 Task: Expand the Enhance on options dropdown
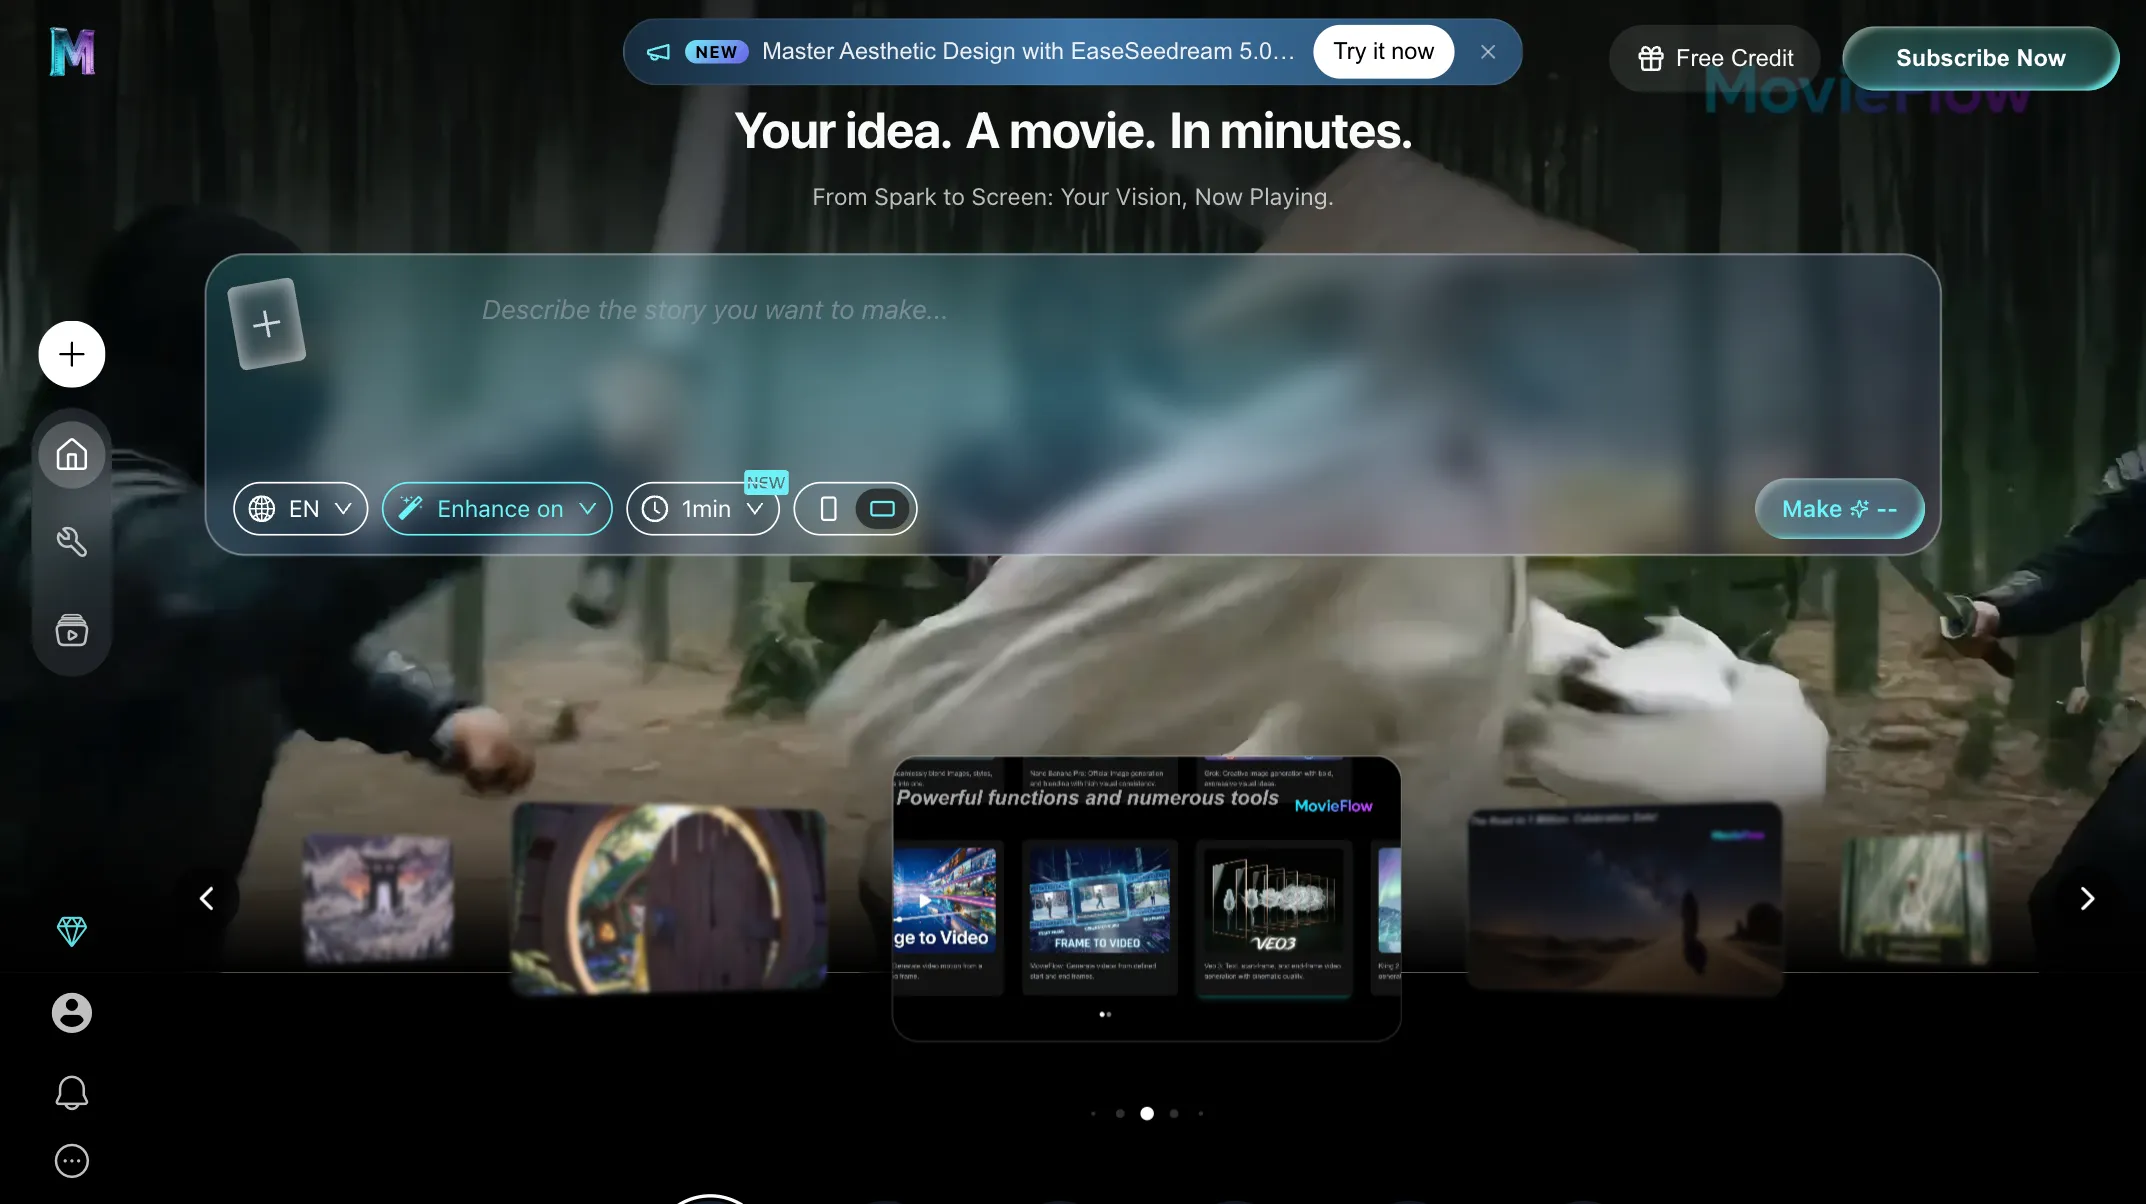click(589, 508)
